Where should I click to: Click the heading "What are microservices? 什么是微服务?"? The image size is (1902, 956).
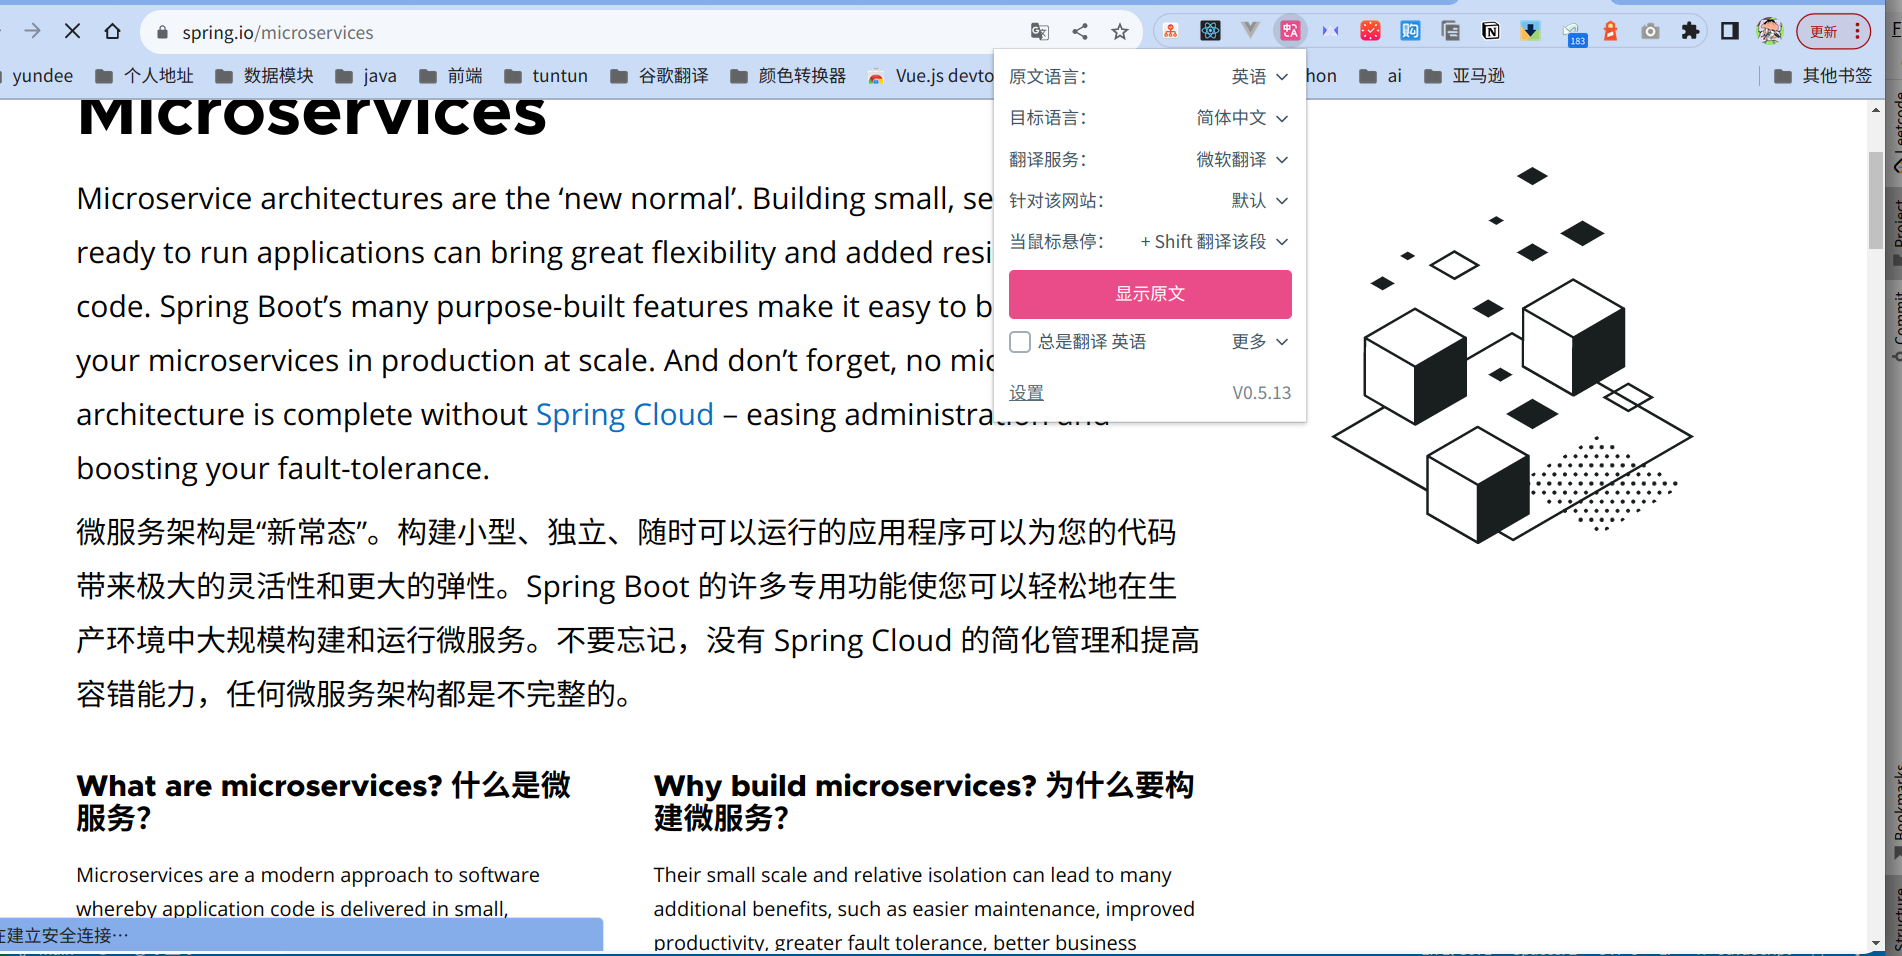click(x=324, y=802)
